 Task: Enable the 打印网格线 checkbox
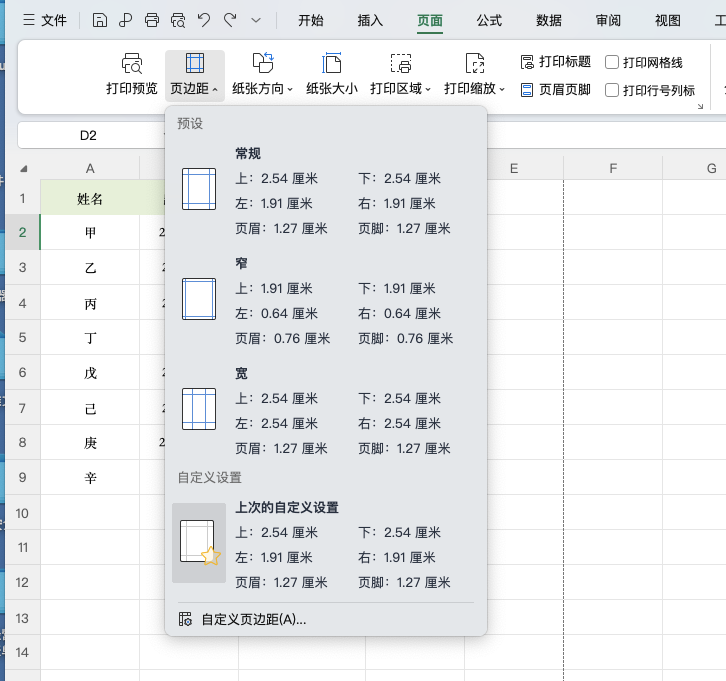click(x=612, y=62)
